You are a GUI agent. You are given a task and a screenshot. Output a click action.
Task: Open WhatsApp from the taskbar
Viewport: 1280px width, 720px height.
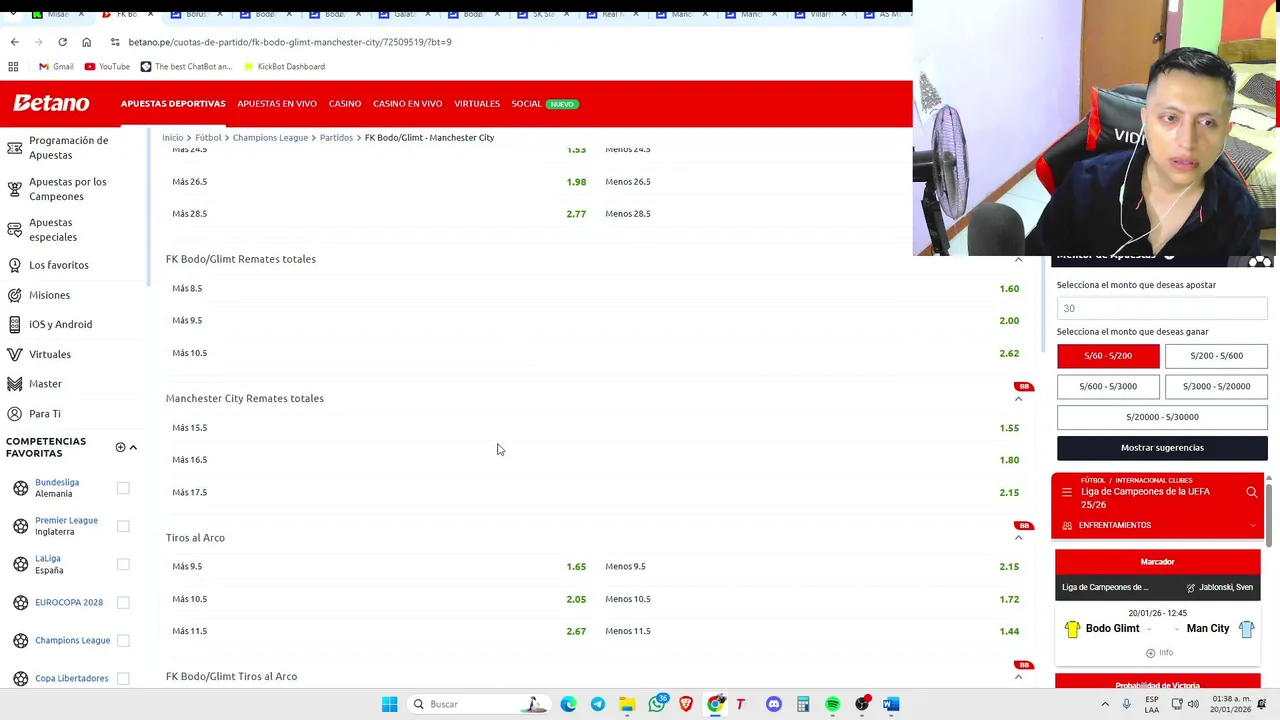click(x=657, y=704)
